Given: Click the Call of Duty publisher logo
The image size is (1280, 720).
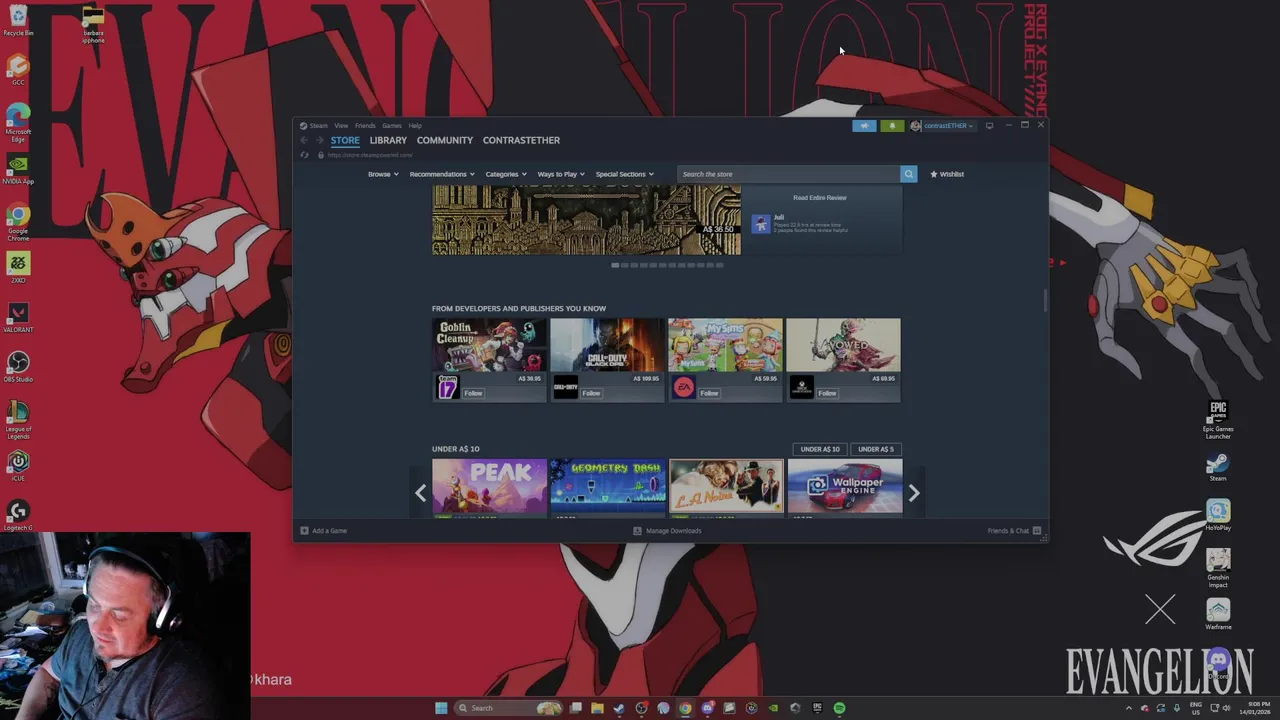Looking at the screenshot, I should click(566, 387).
